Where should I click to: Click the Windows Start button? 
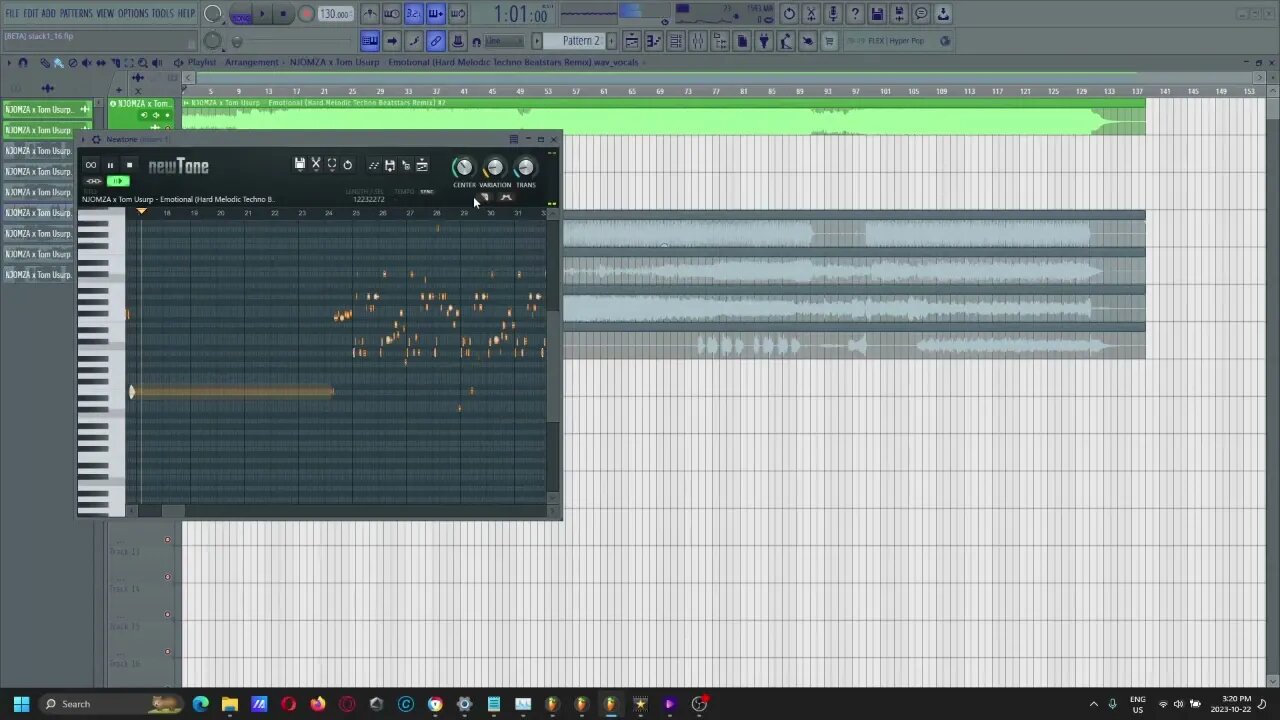click(x=21, y=704)
